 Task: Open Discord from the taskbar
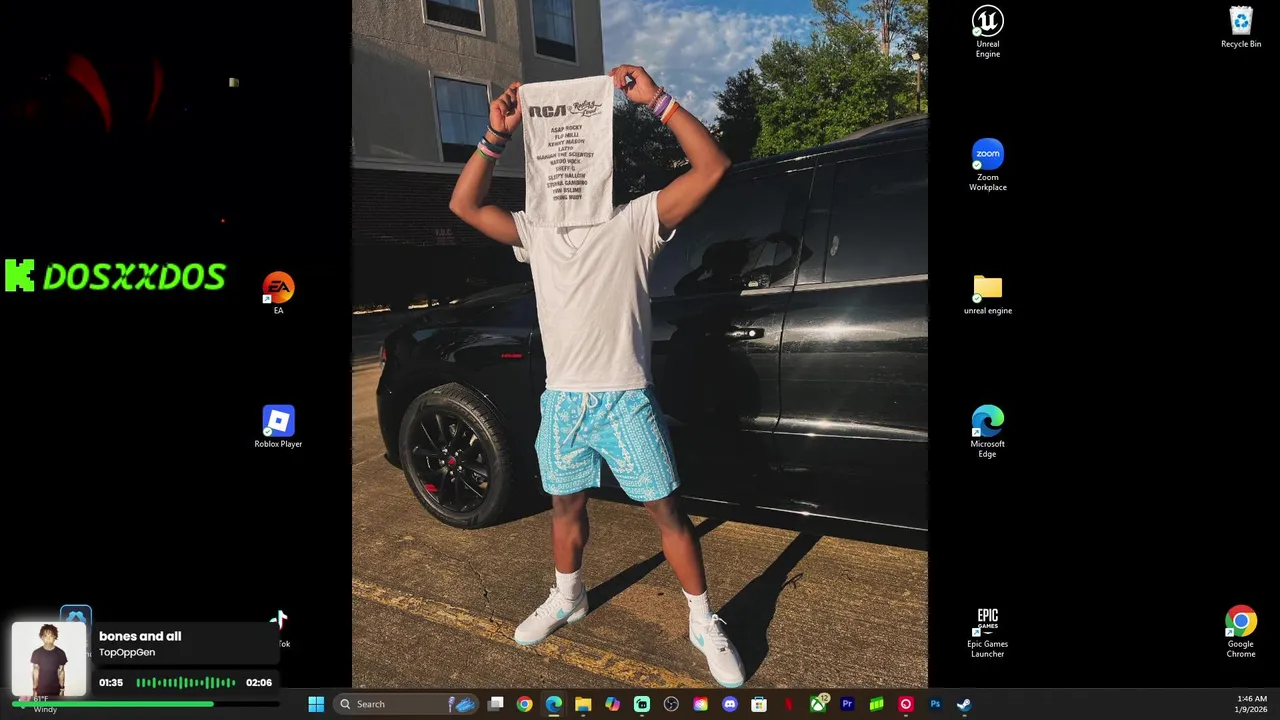pos(730,704)
